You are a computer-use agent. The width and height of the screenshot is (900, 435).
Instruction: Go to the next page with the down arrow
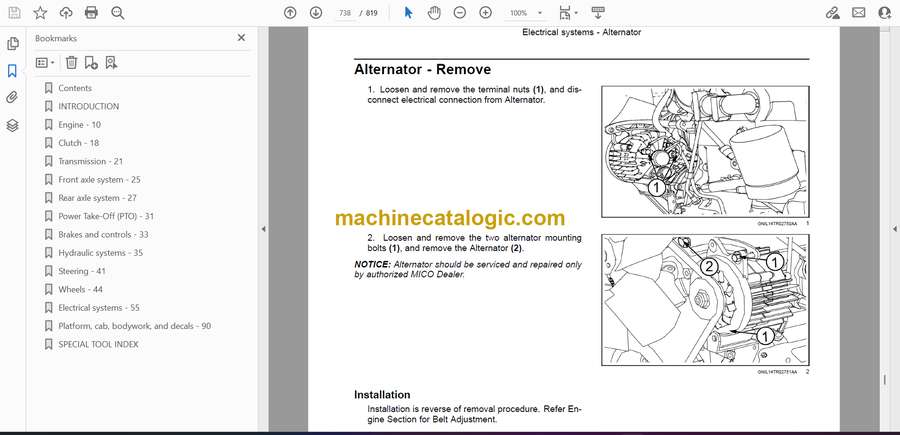tap(316, 13)
